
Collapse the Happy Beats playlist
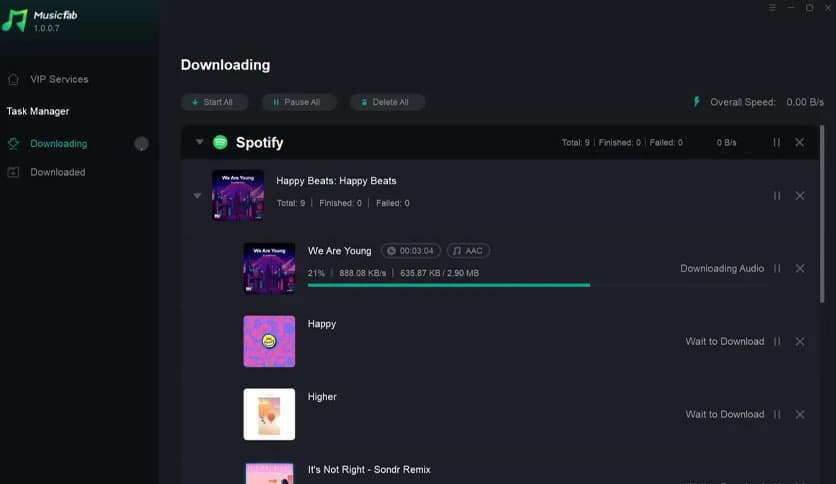click(x=197, y=196)
